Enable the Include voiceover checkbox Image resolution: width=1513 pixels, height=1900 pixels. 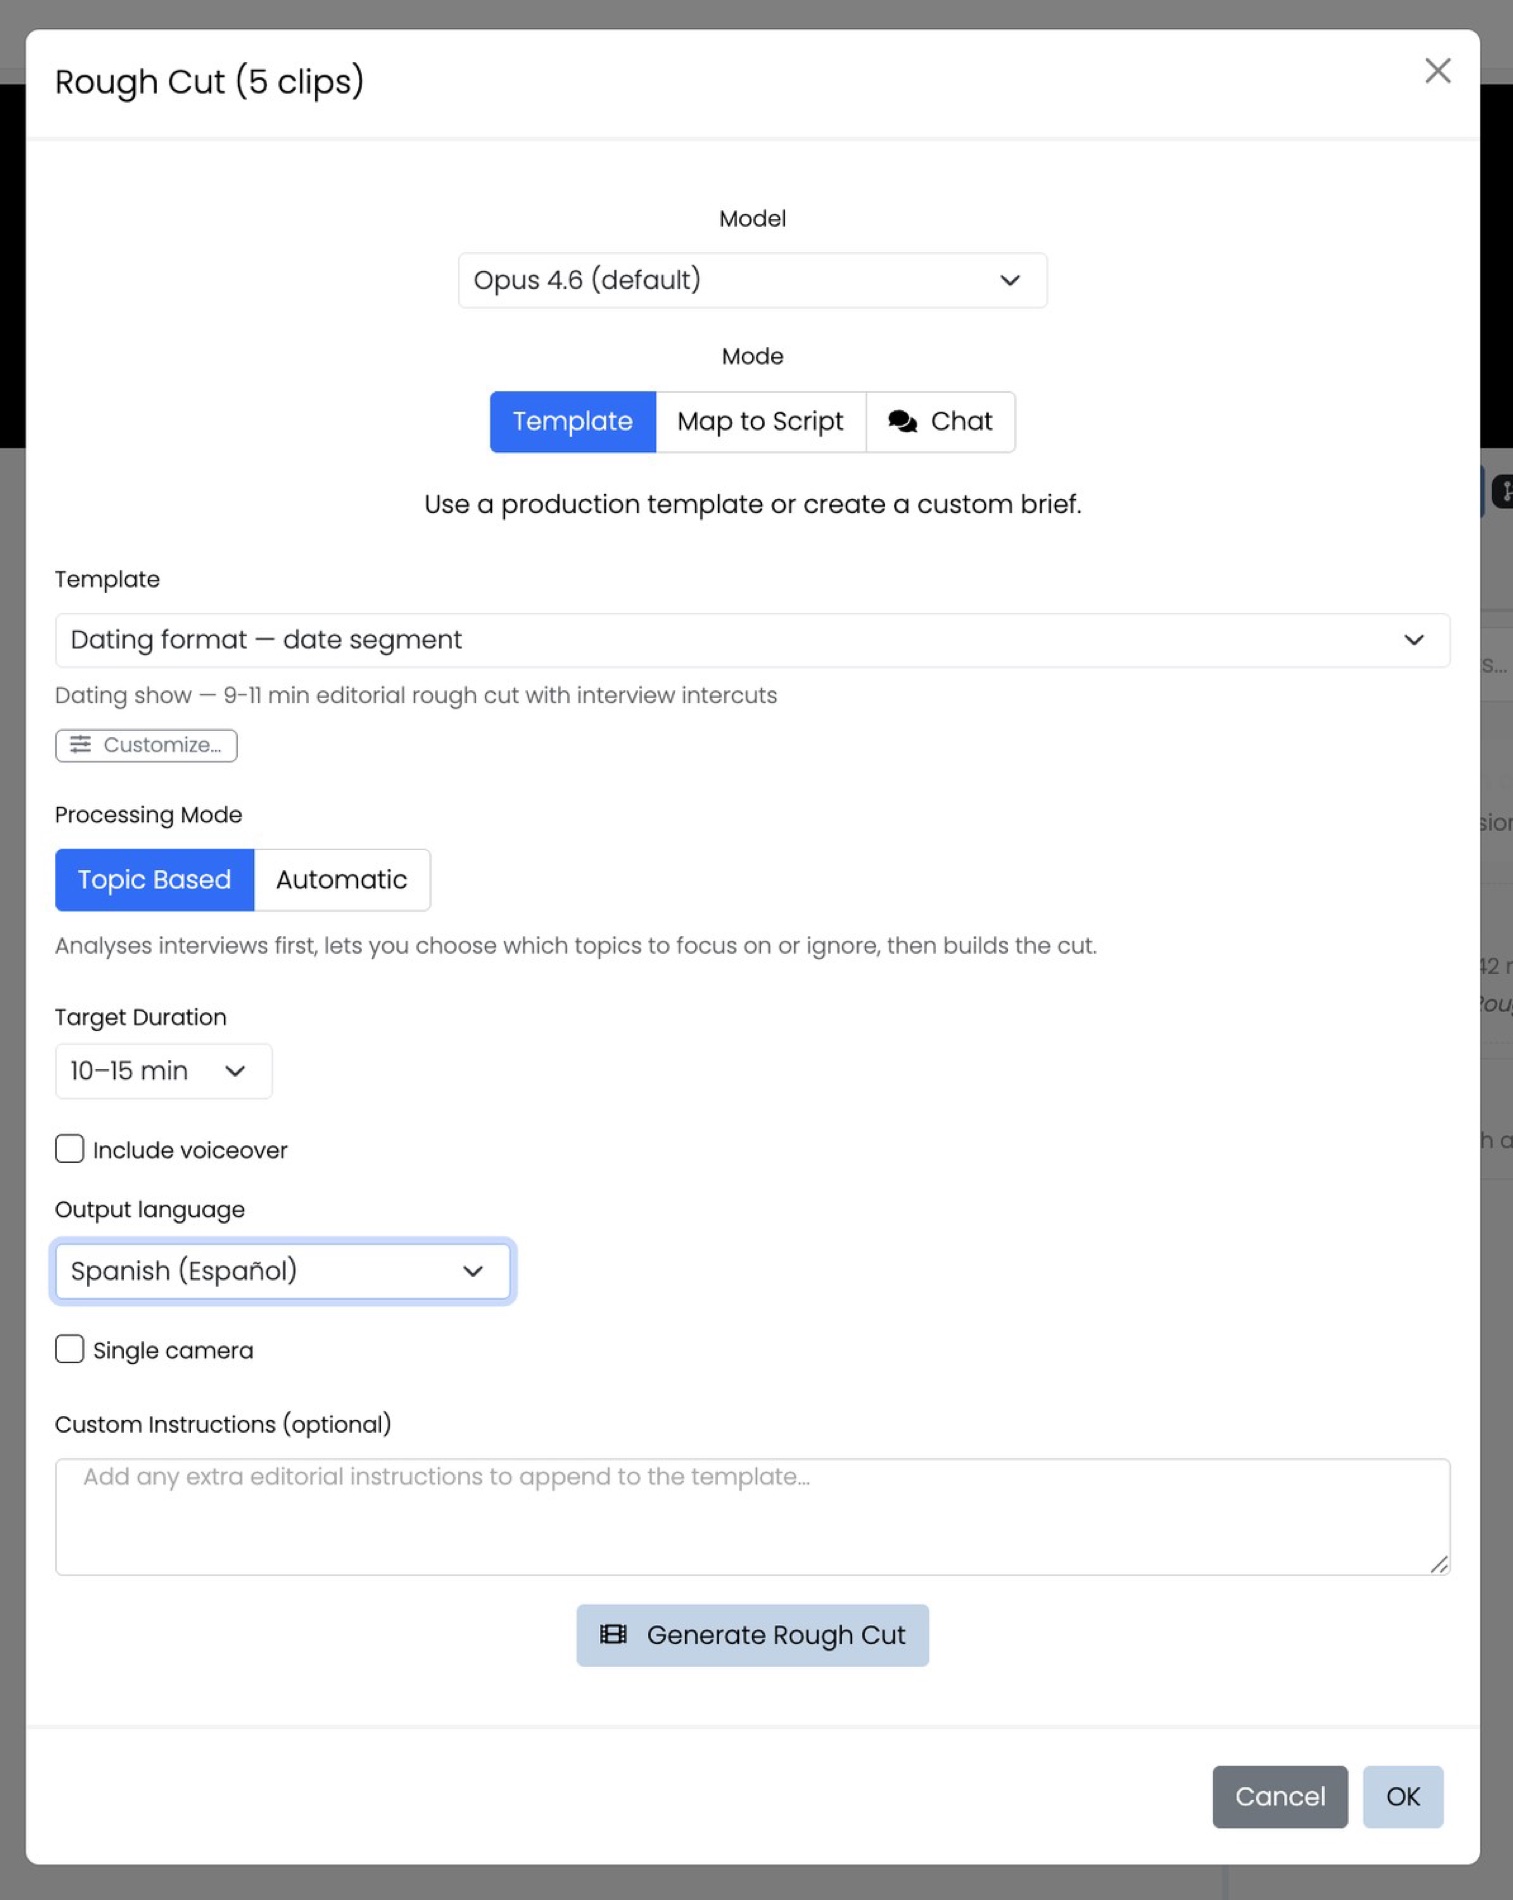pos(69,1149)
